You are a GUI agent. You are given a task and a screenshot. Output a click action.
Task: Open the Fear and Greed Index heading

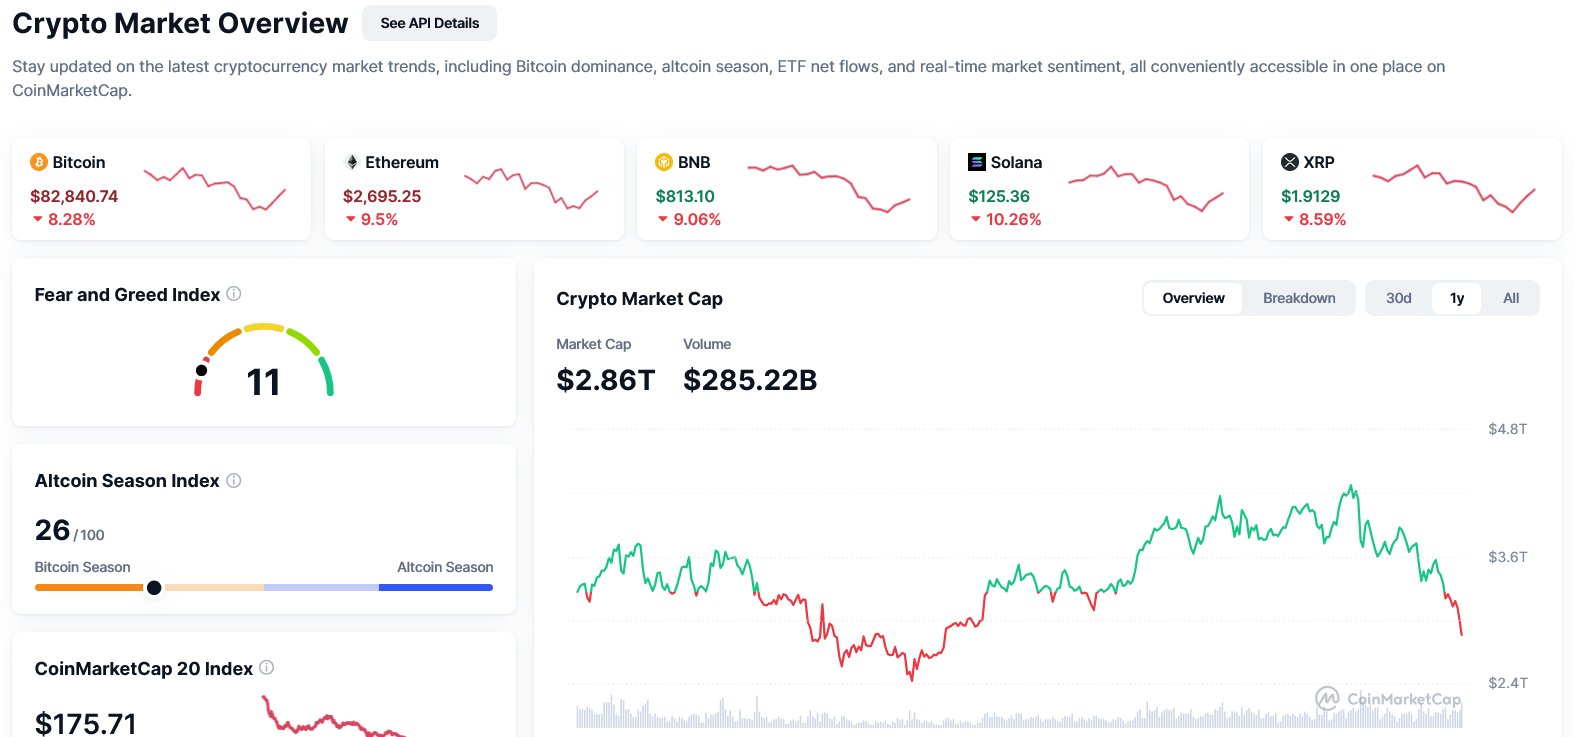[127, 295]
